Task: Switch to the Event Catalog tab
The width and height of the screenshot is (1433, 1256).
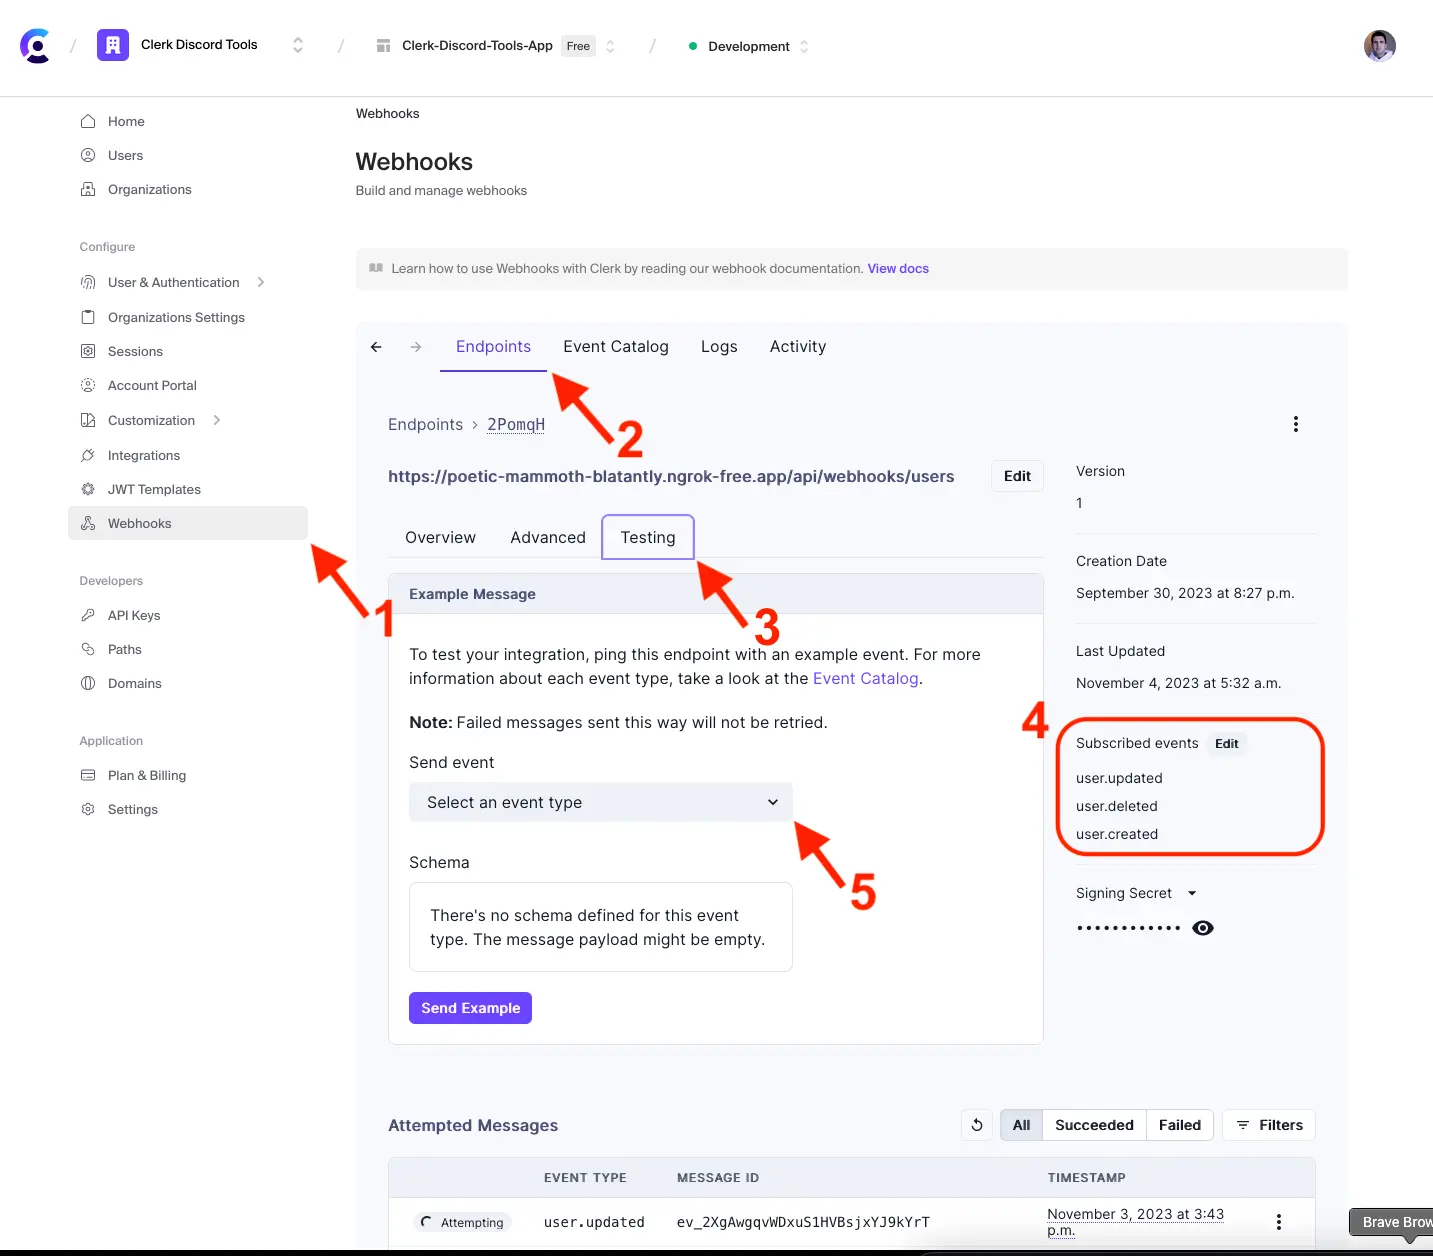Action: (x=616, y=347)
